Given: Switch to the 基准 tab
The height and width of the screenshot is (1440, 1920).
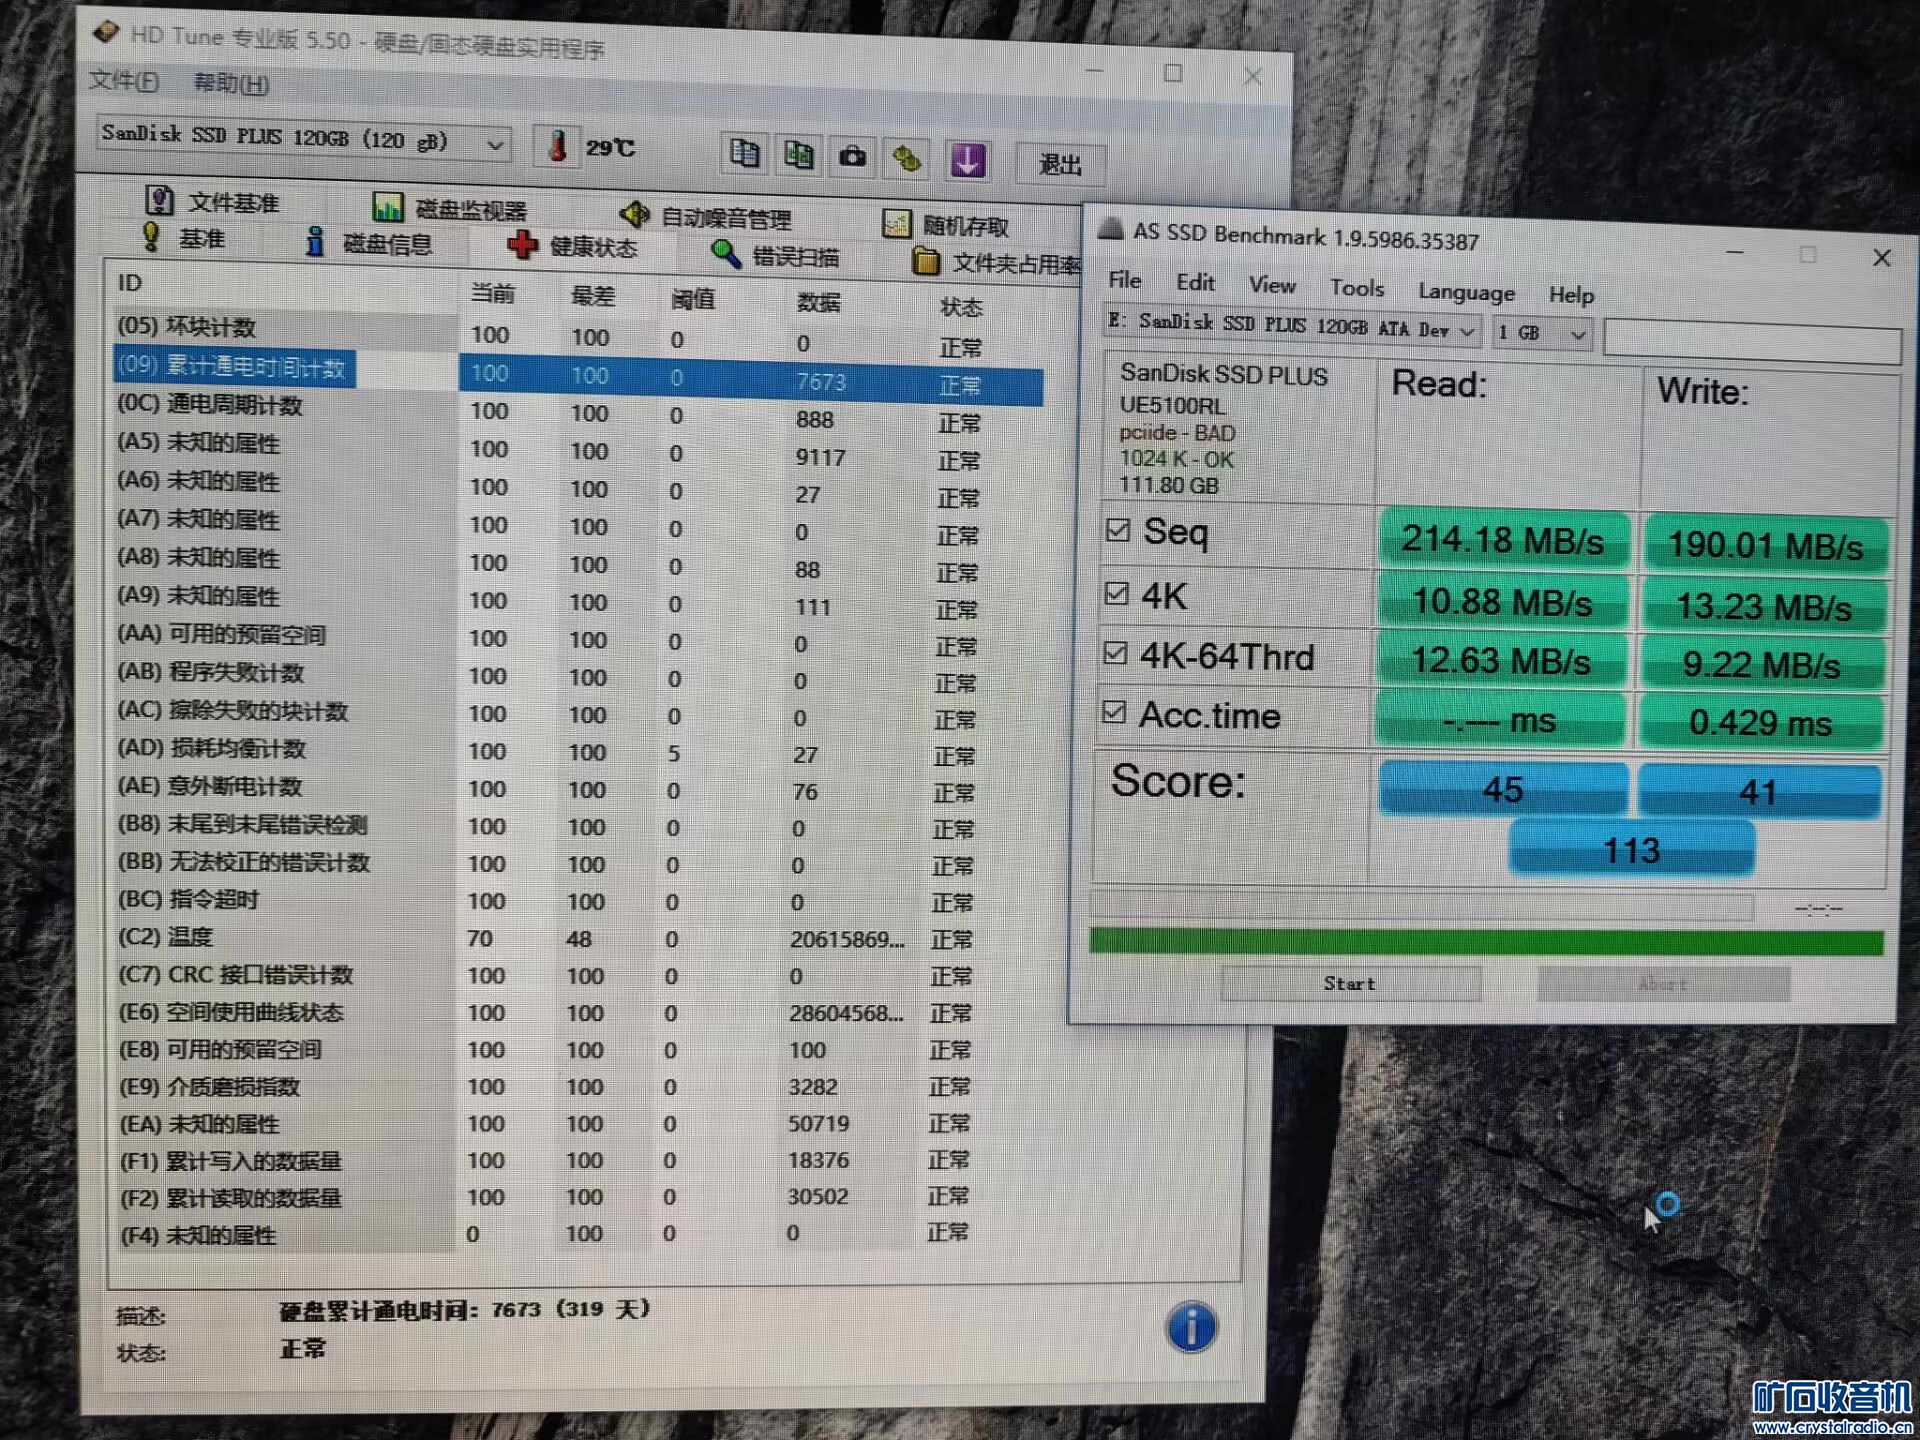Looking at the screenshot, I should click(184, 238).
